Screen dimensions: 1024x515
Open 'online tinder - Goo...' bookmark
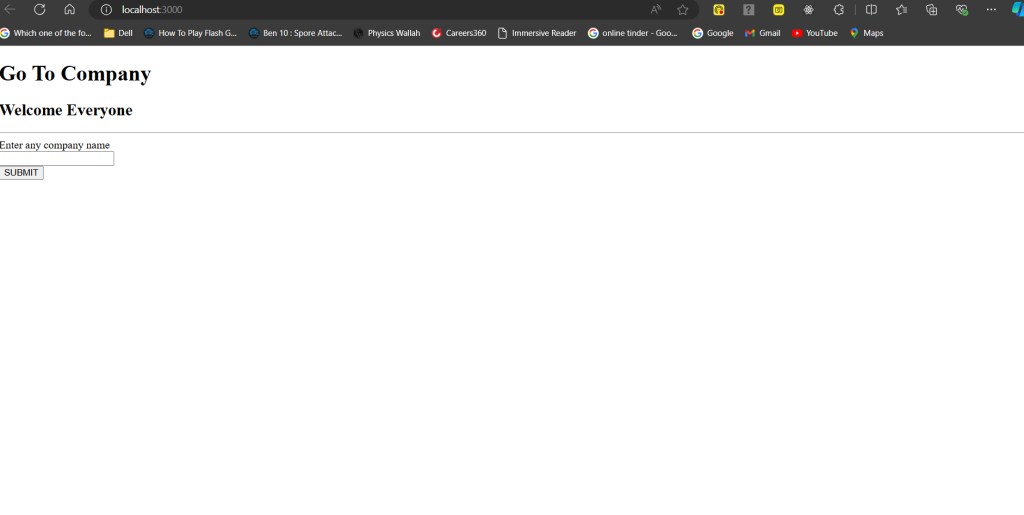click(x=633, y=33)
